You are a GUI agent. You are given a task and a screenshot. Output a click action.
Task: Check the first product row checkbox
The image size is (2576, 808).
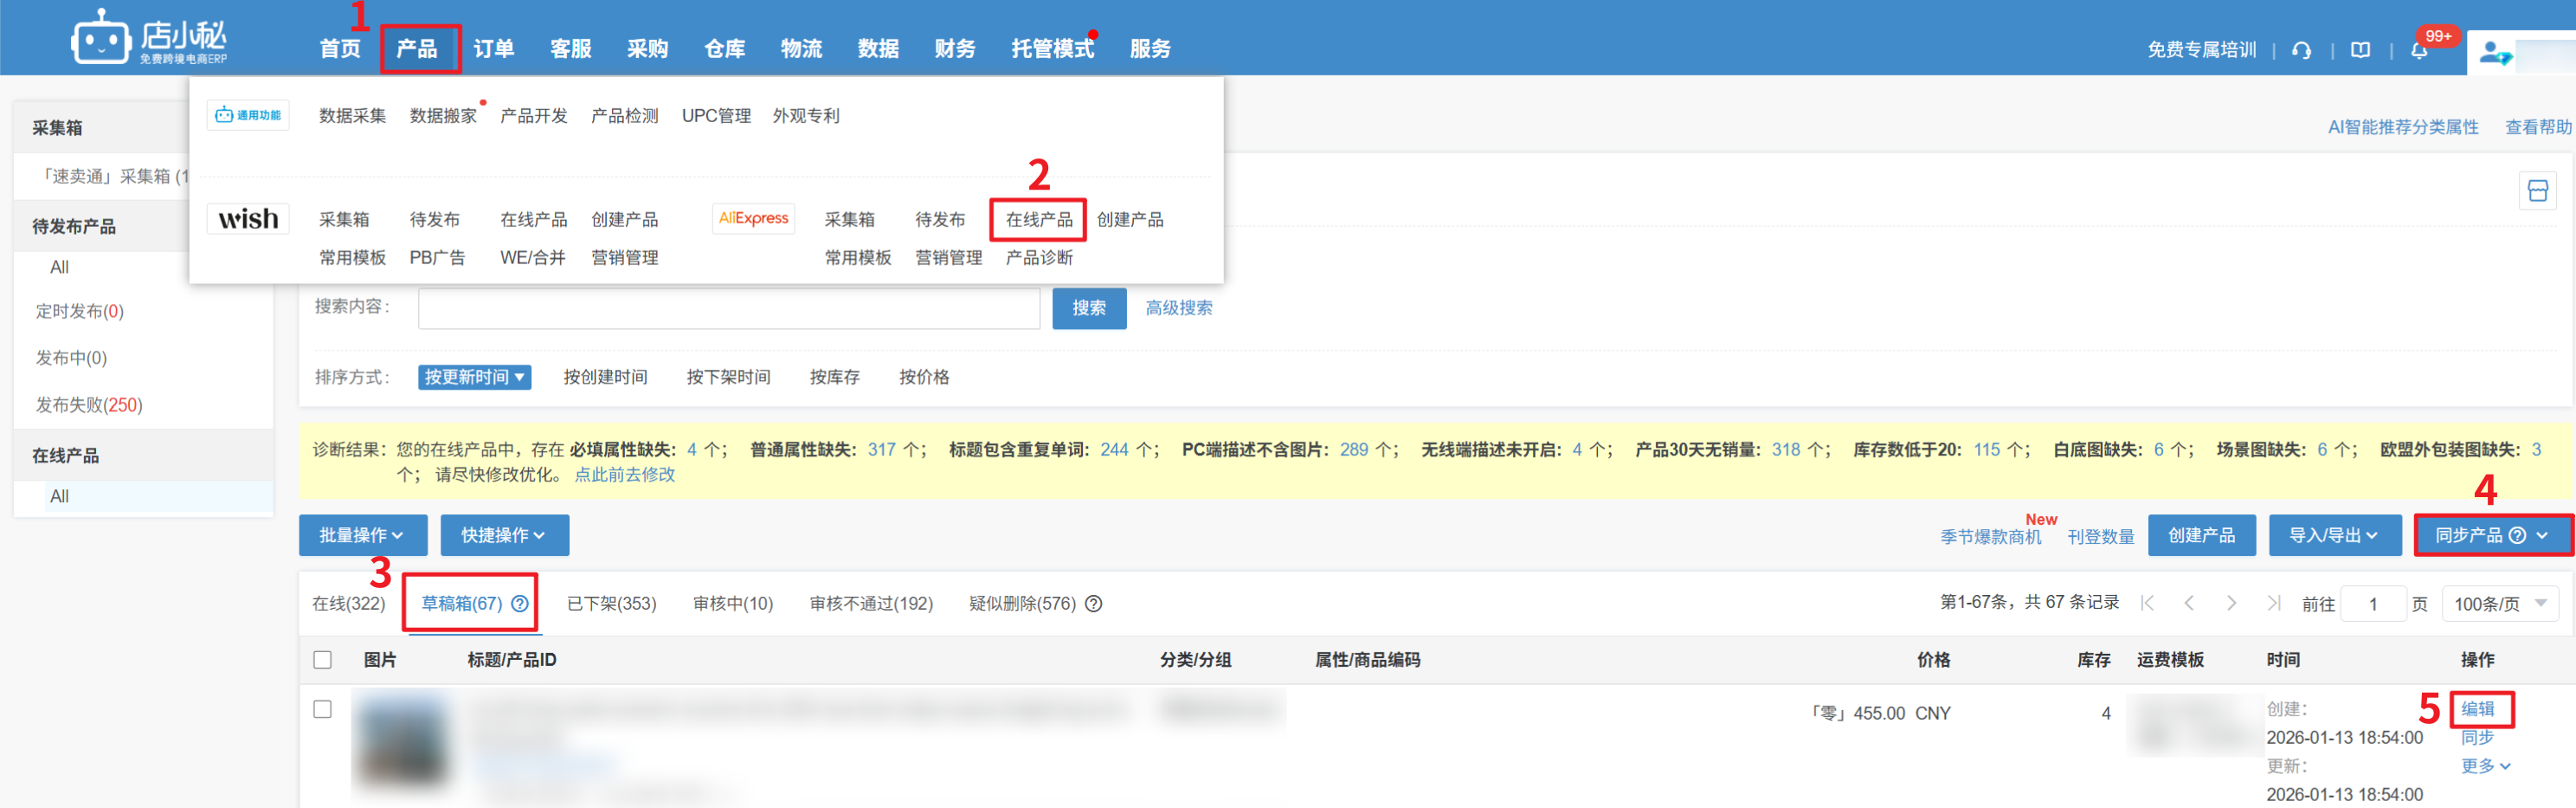tap(322, 709)
